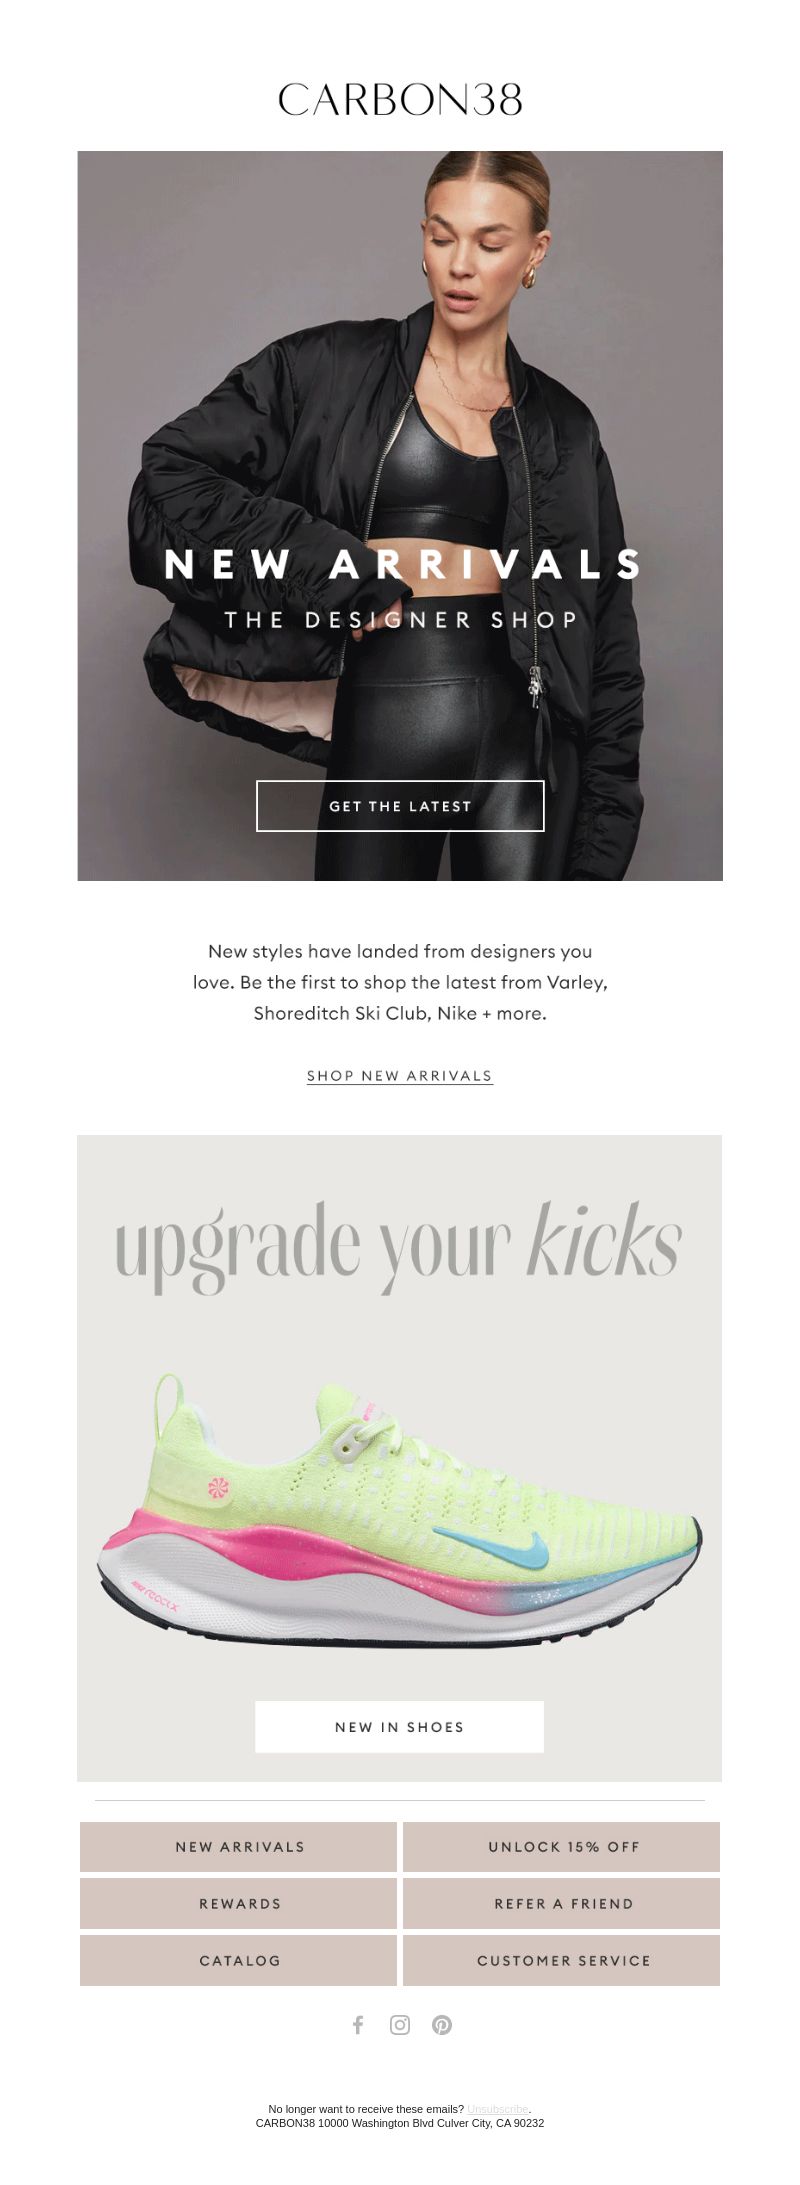
Task: Click the NEW IN SHOES button
Action: coord(400,1727)
